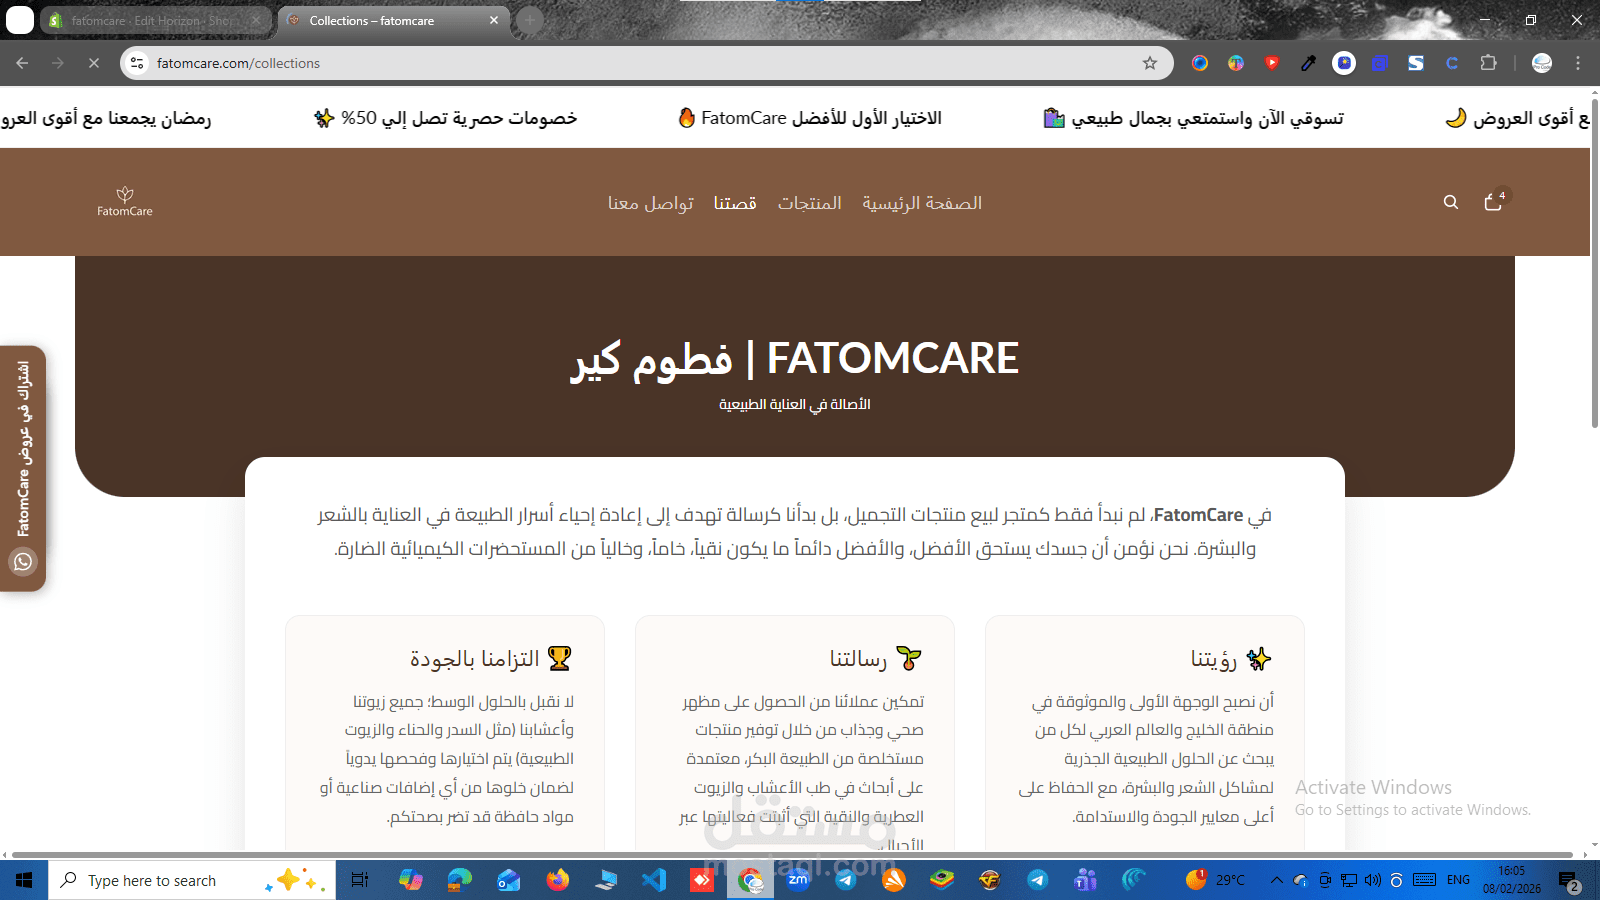
Task: Click the volume speaker tray icon
Action: point(1373,880)
